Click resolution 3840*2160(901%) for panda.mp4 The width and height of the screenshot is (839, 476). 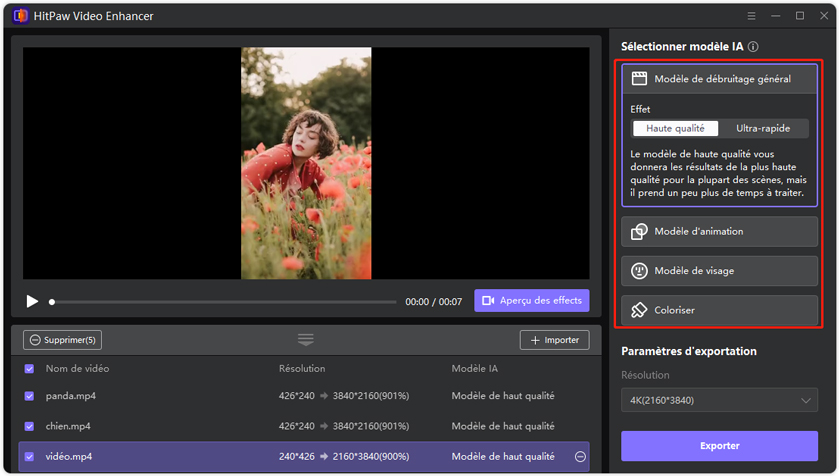coord(371,396)
